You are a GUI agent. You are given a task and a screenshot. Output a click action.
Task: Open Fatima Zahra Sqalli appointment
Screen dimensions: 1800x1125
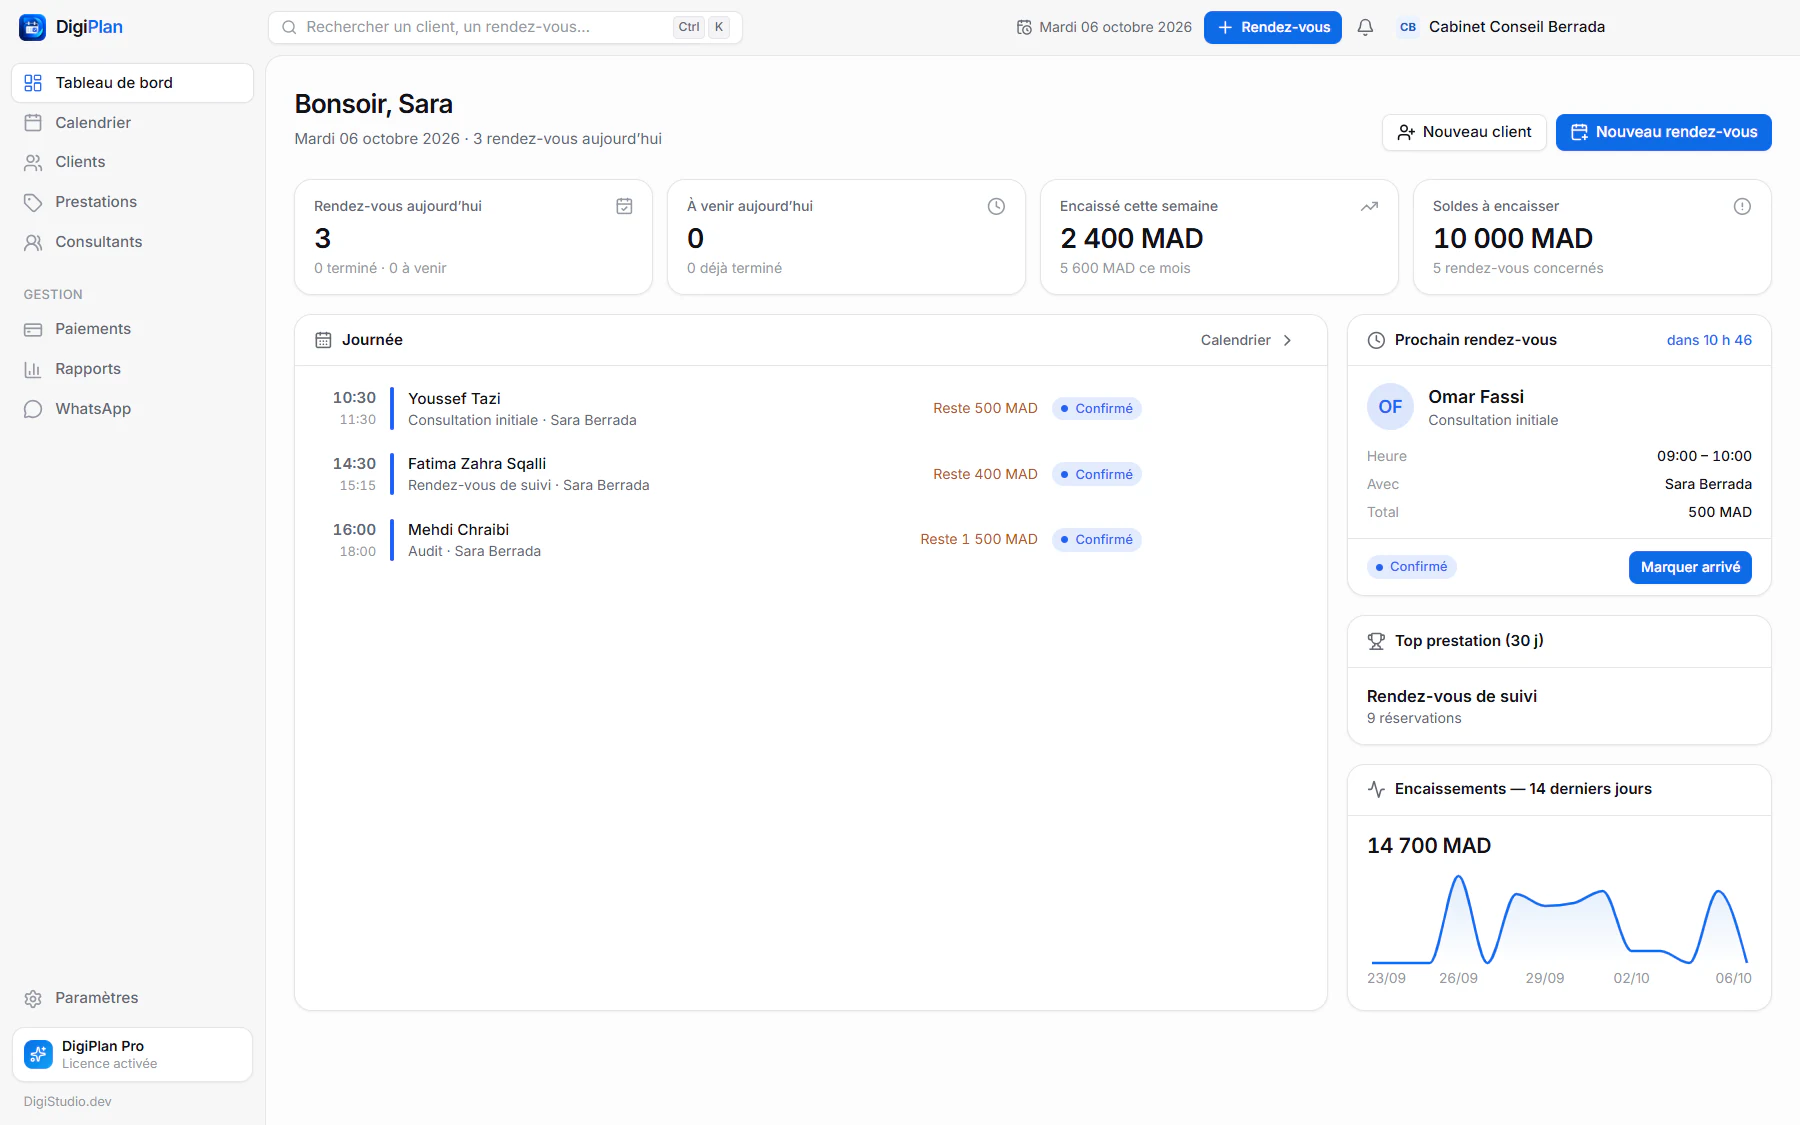pyautogui.click(x=811, y=474)
